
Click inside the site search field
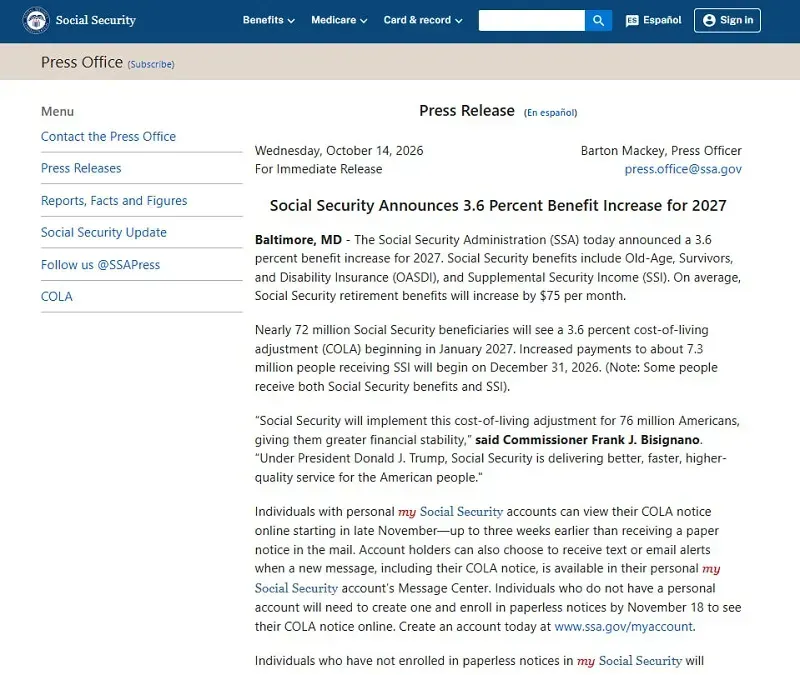click(532, 20)
